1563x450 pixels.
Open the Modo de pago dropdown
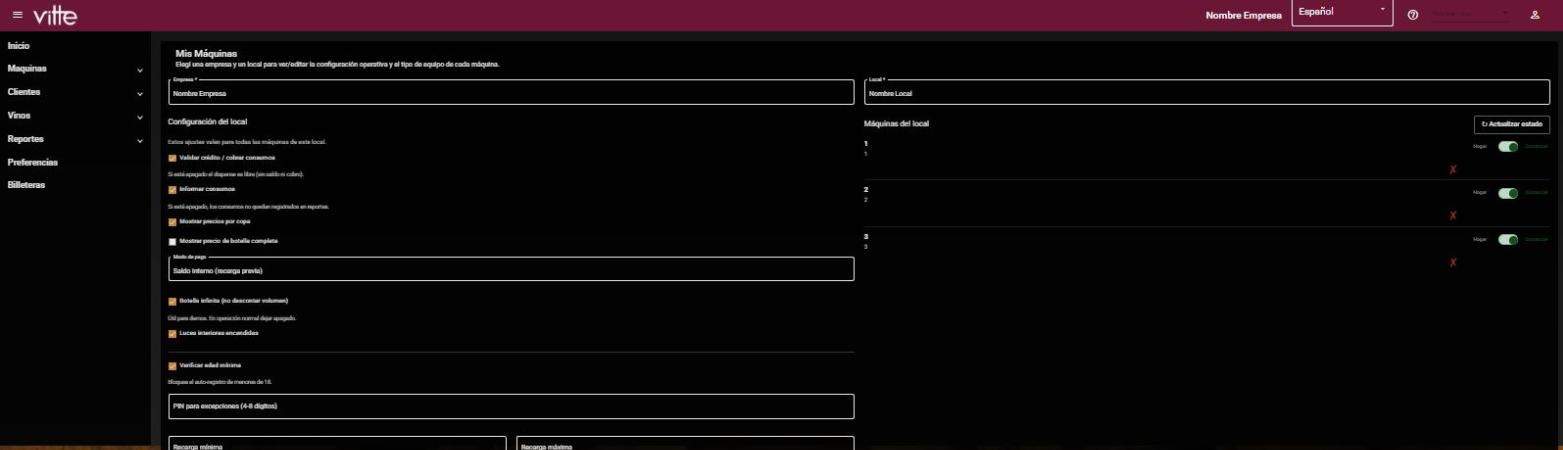pyautogui.click(x=511, y=269)
